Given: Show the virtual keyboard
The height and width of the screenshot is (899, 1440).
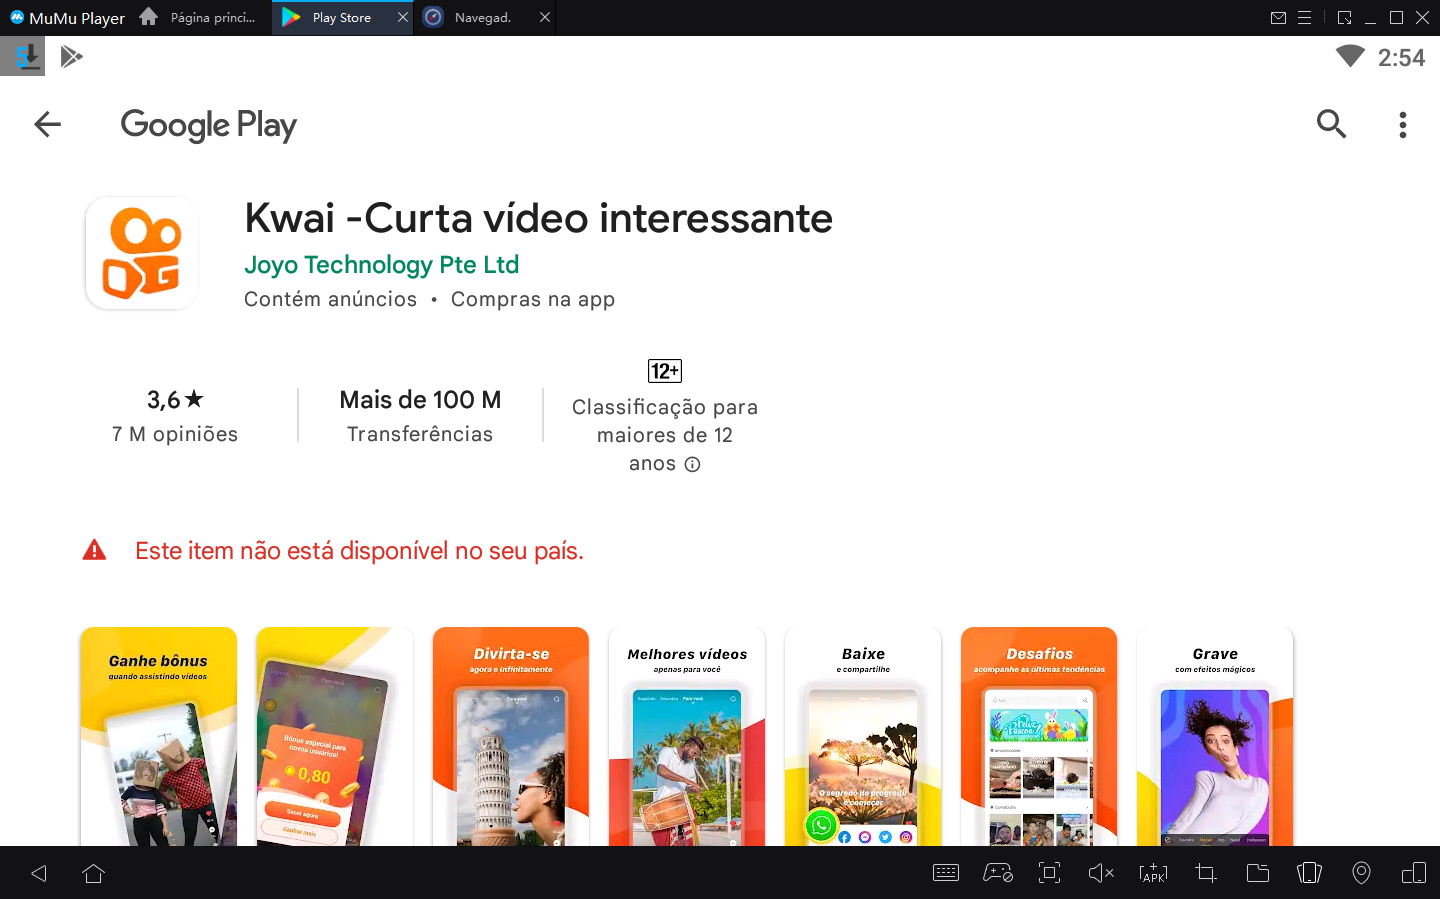Looking at the screenshot, I should pyautogui.click(x=945, y=873).
